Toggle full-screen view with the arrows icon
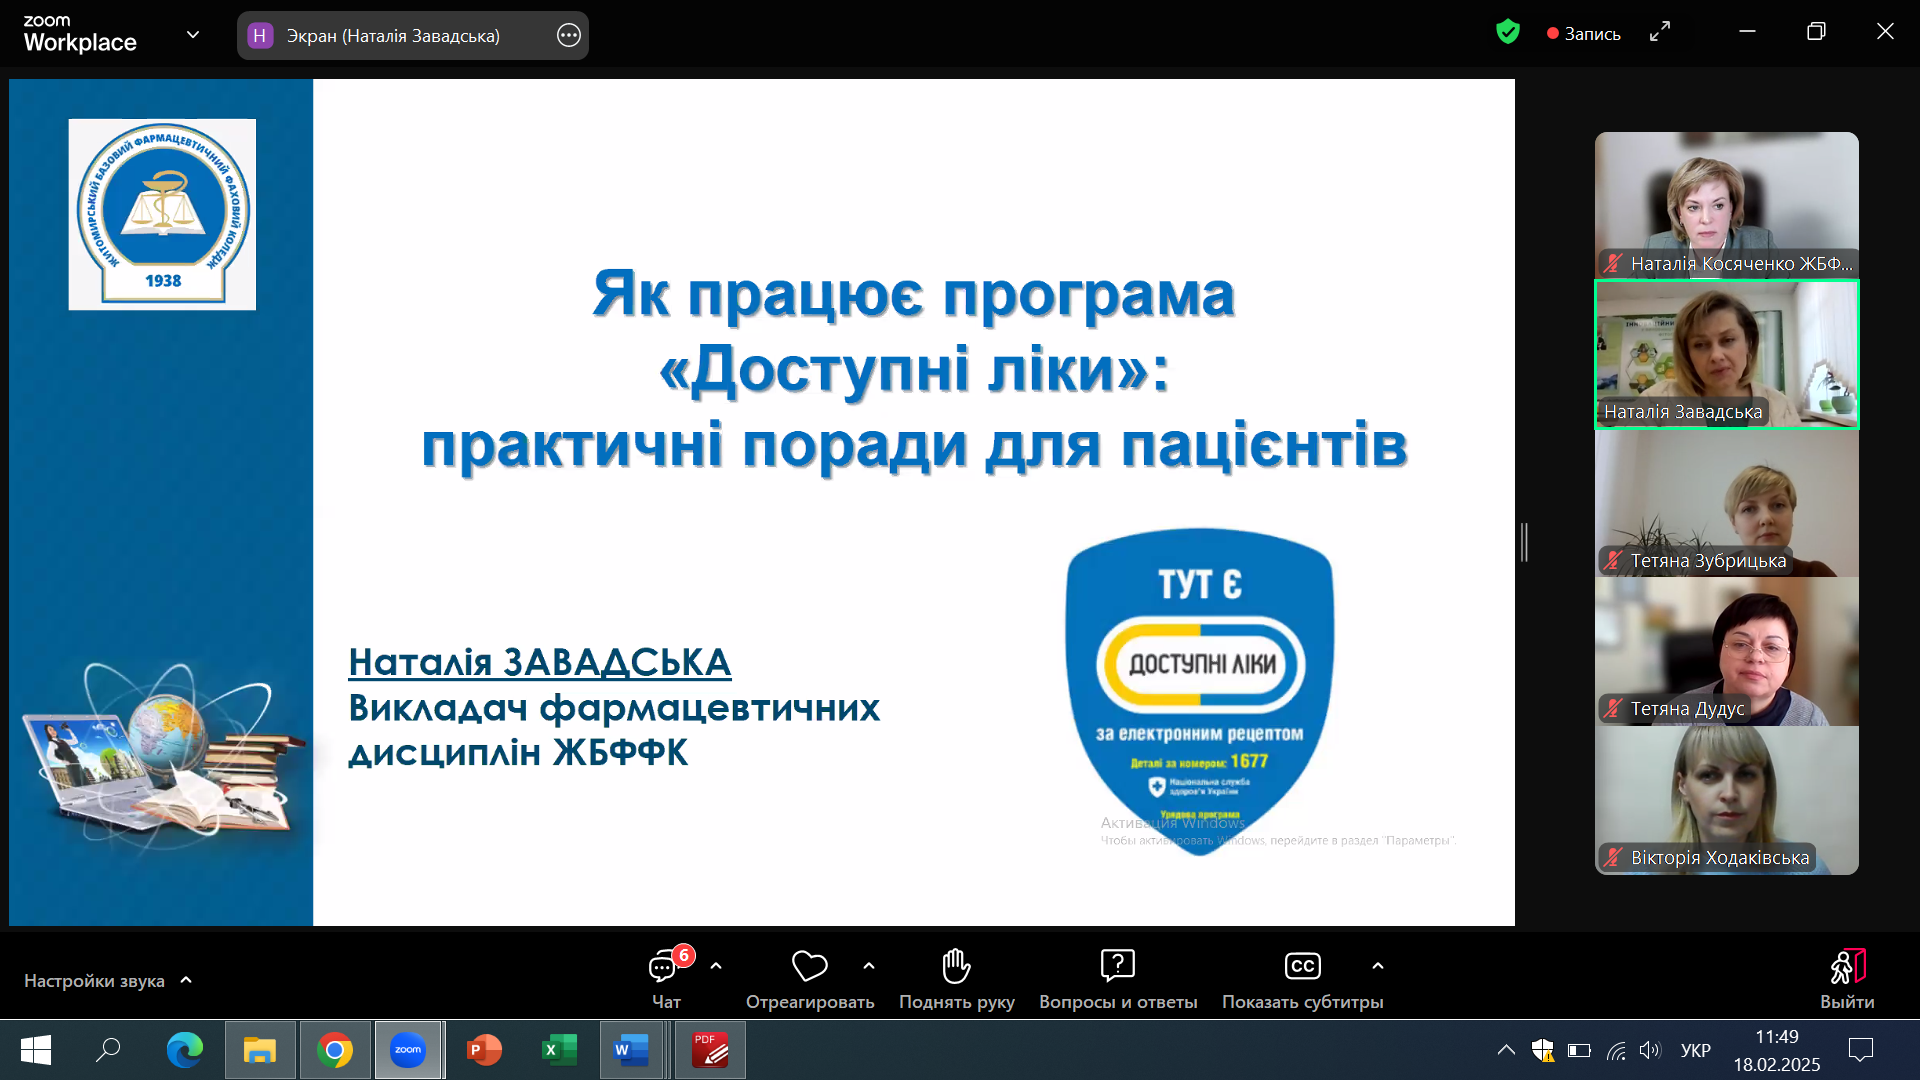Image resolution: width=1920 pixels, height=1080 pixels. (x=1660, y=33)
